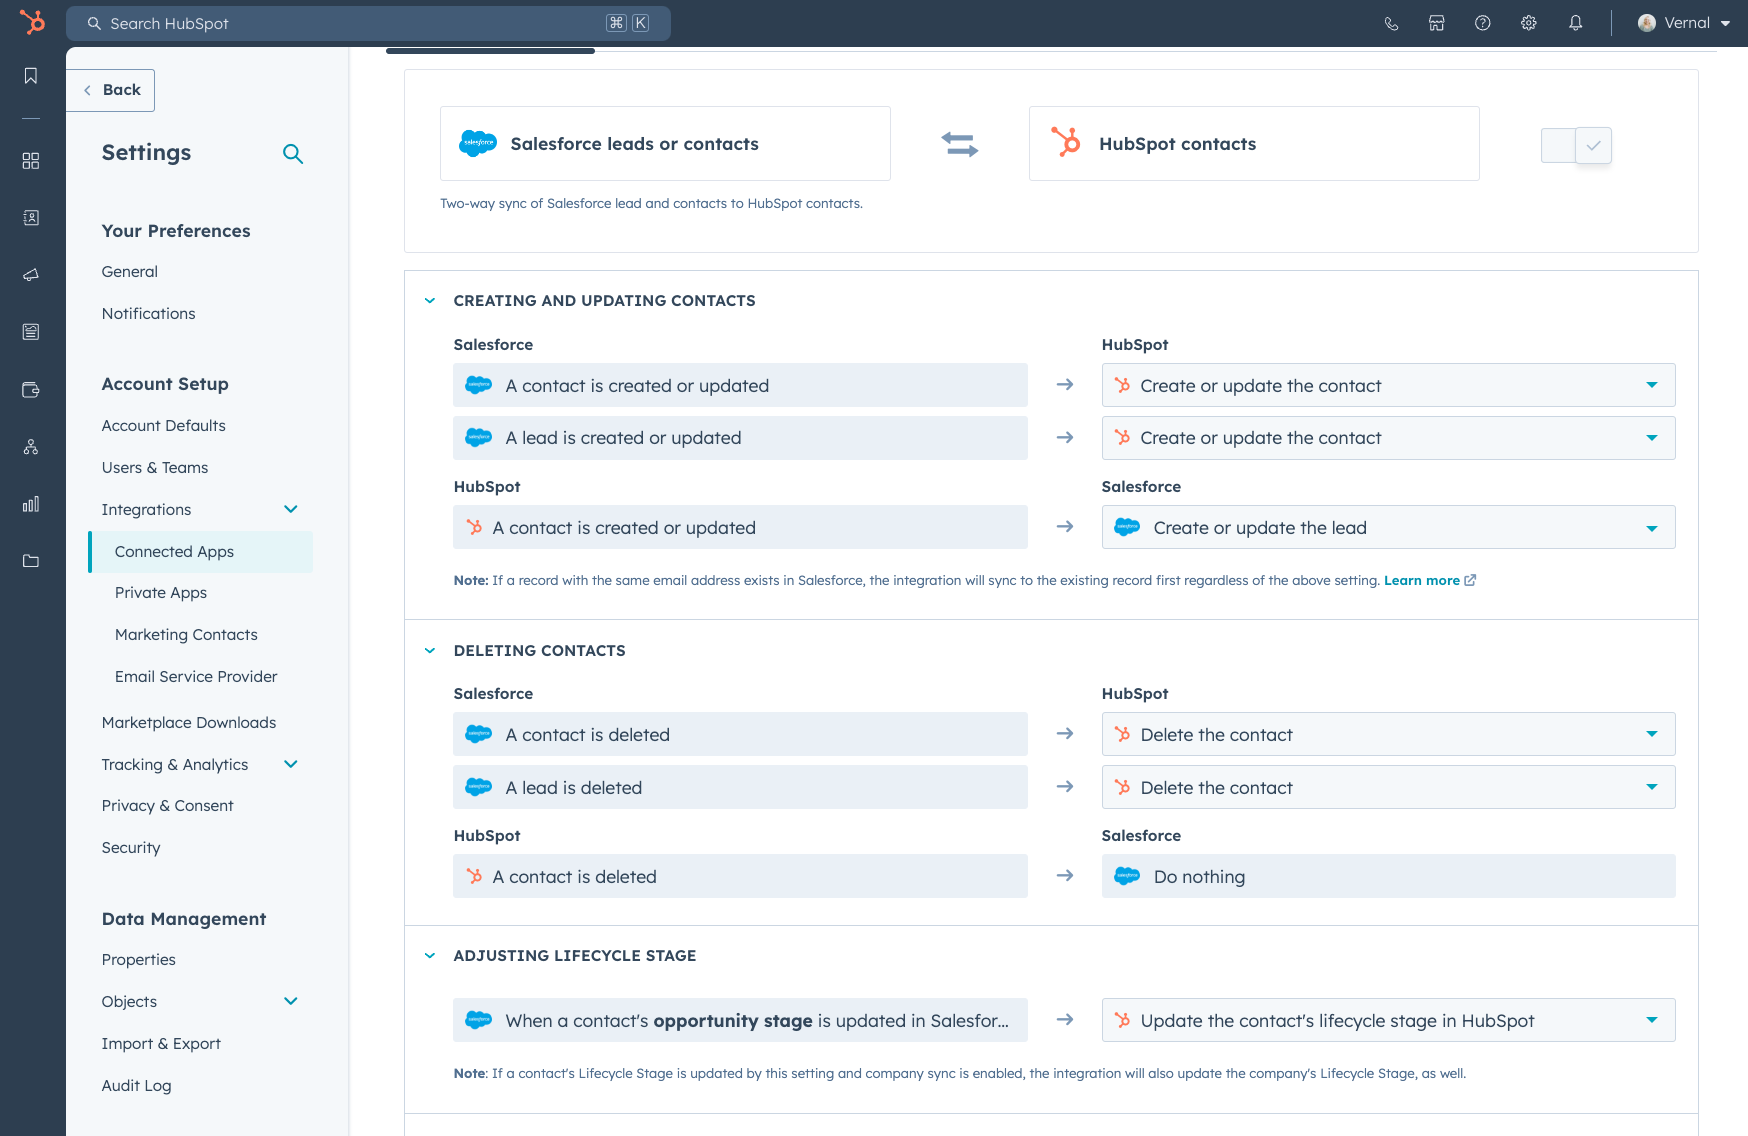Image resolution: width=1748 pixels, height=1136 pixels.
Task: Click the Salesforce leads or contacts card
Action: [x=665, y=144]
